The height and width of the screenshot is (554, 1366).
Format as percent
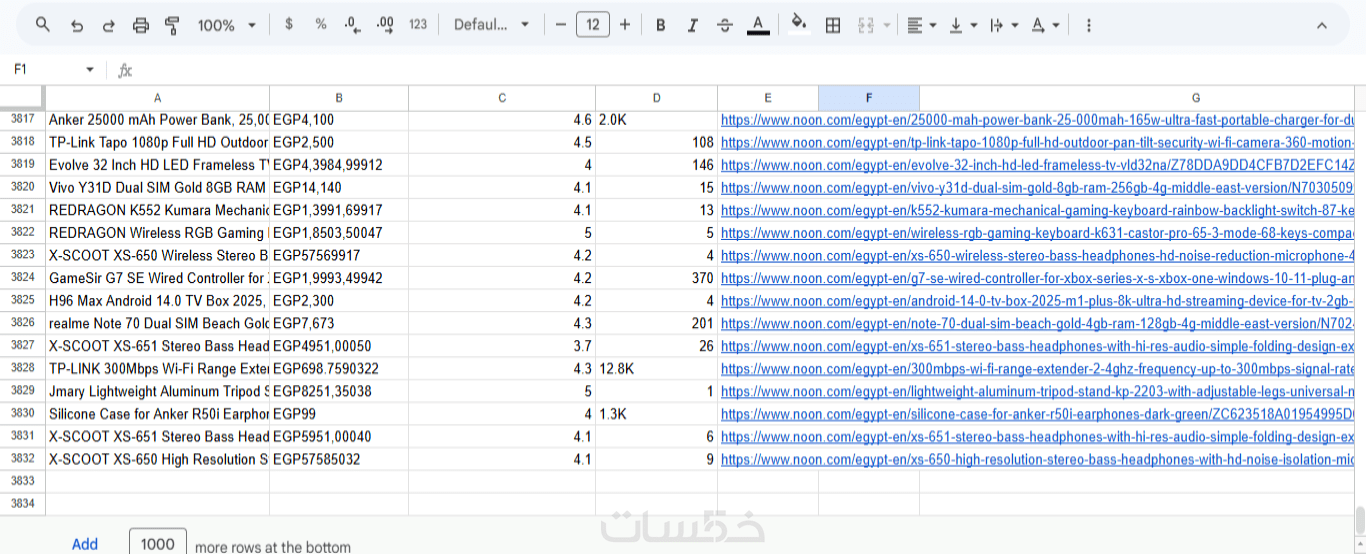coord(320,25)
